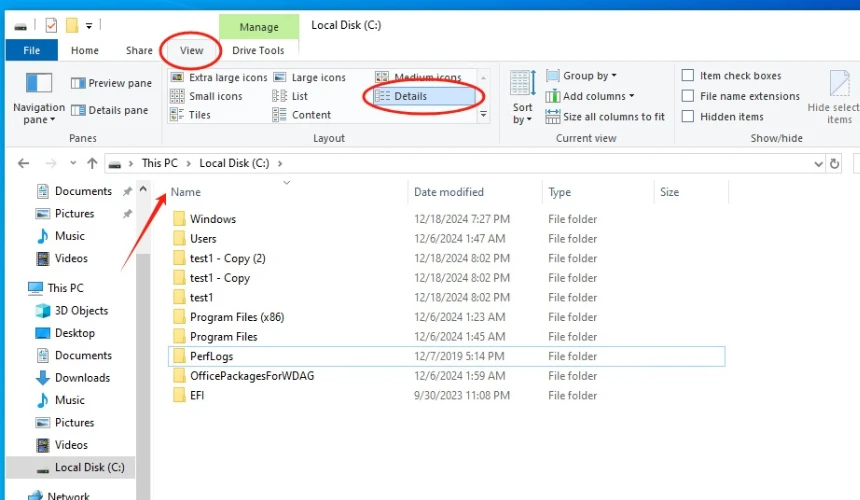860x500 pixels.
Task: Show Hidden items checkbox
Action: (x=688, y=116)
